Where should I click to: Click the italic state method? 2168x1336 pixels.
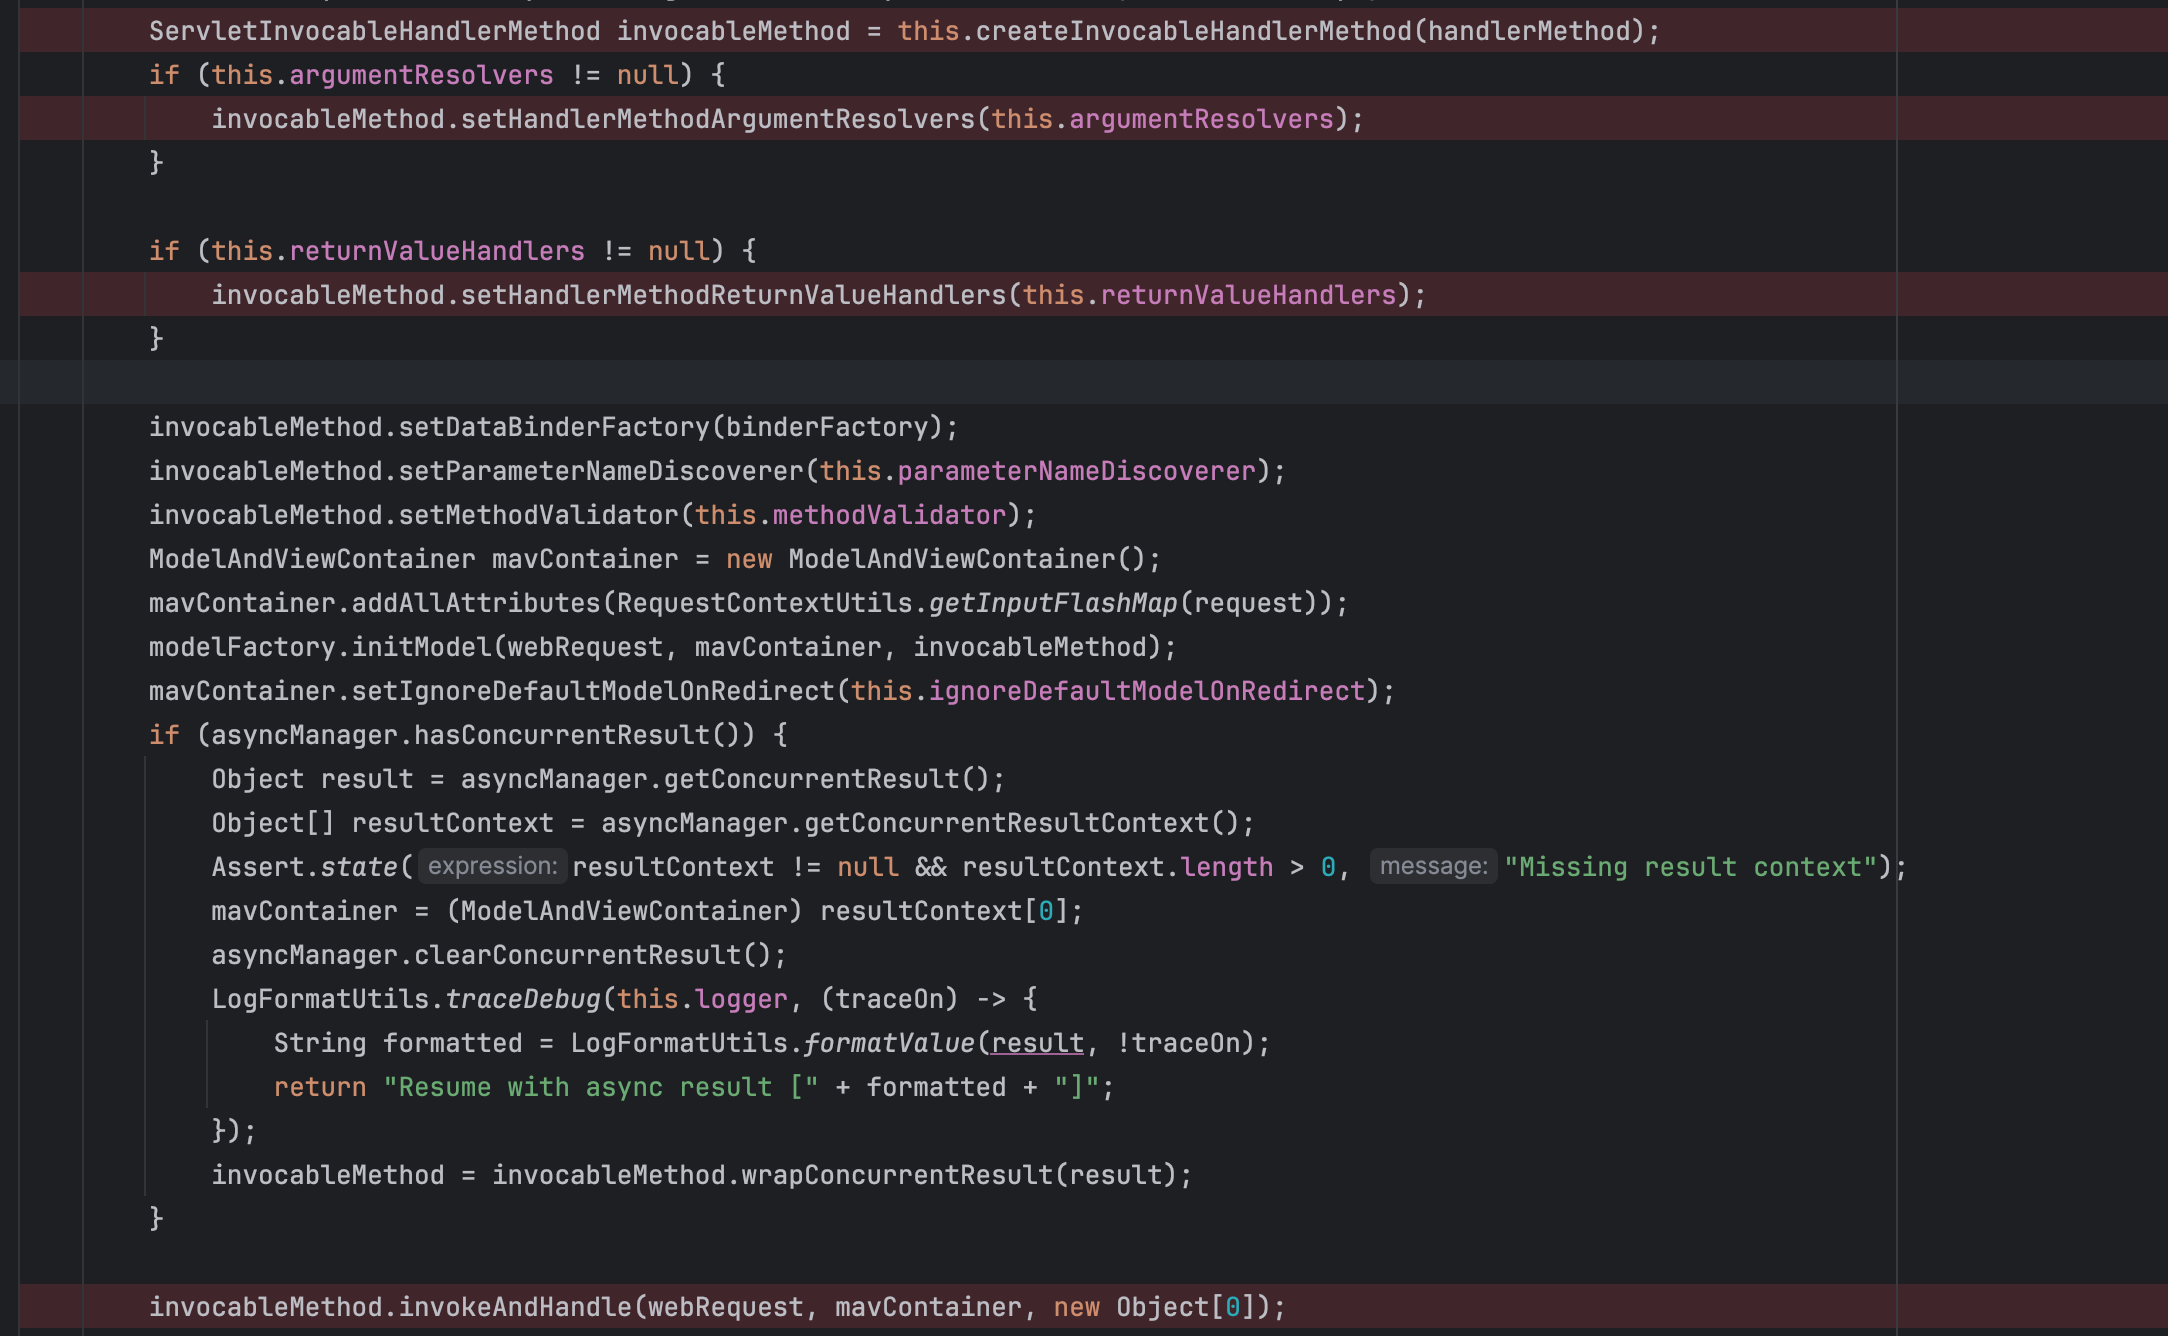pyautogui.click(x=359, y=867)
